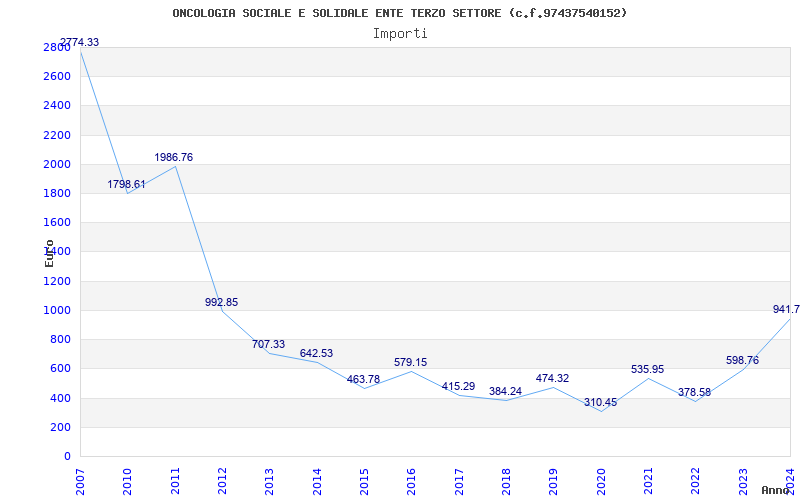Click the data label 1986.76

point(173,157)
